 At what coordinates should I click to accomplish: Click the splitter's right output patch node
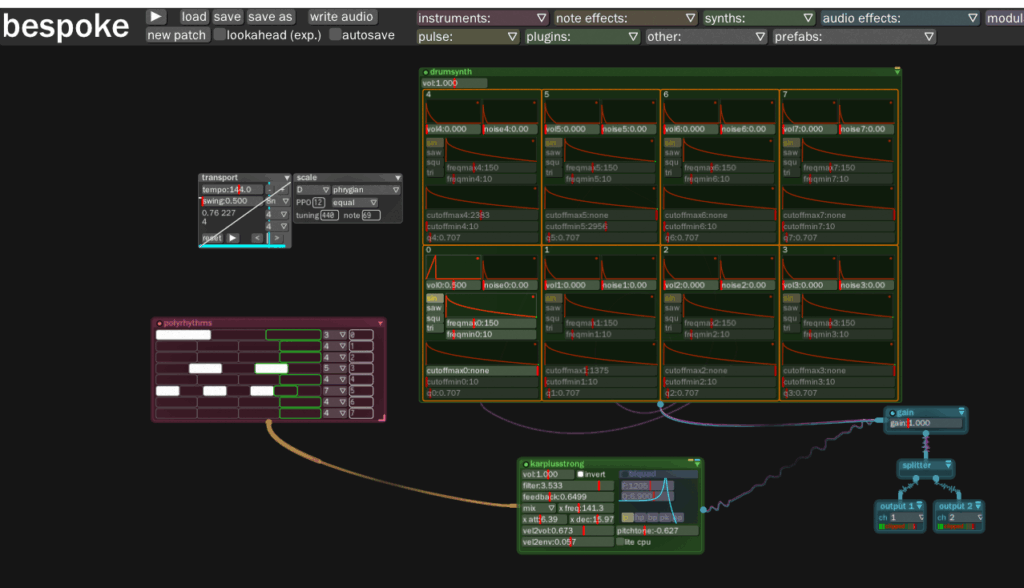[936, 479]
